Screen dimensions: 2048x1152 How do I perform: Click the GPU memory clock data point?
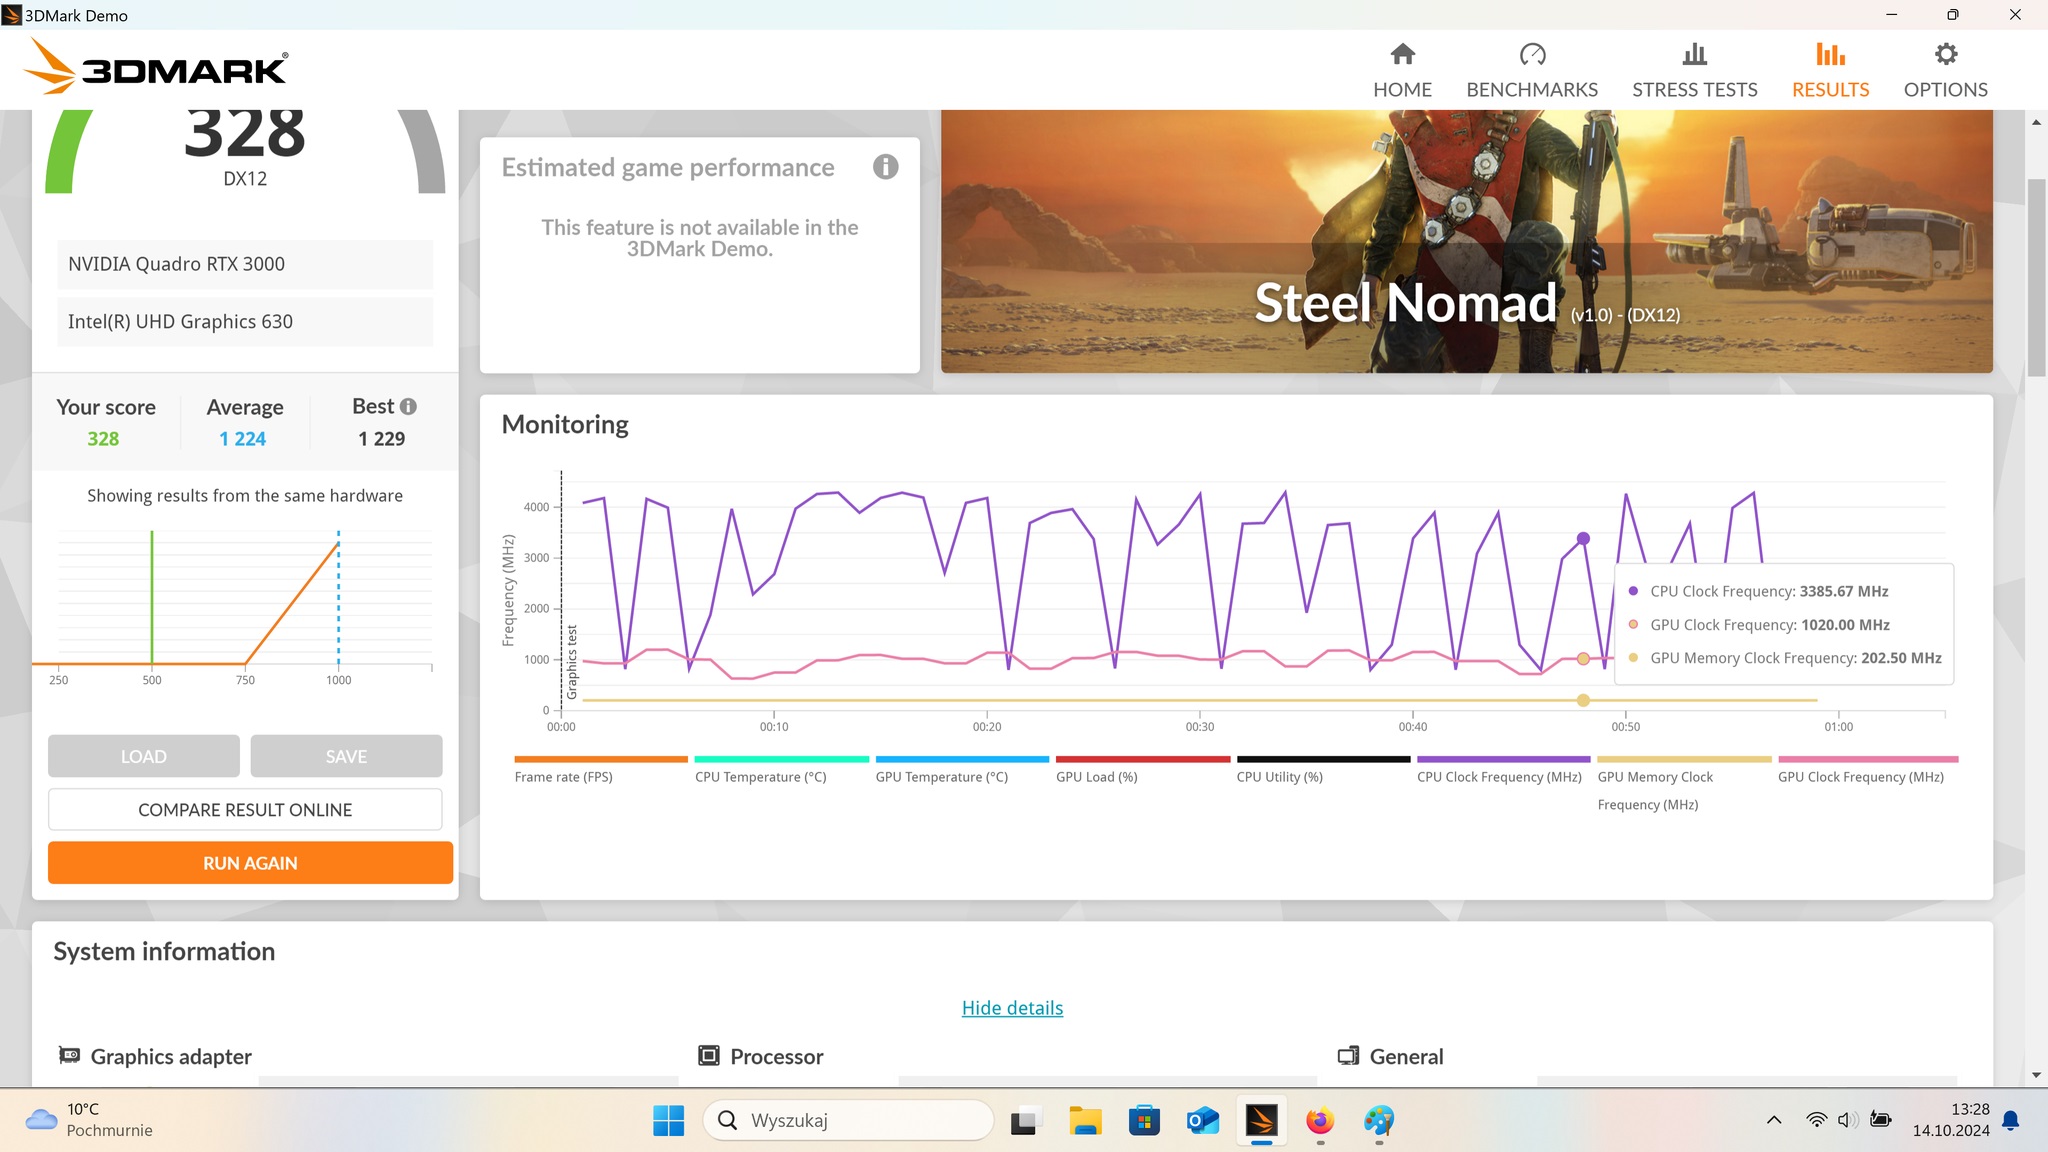(x=1583, y=700)
